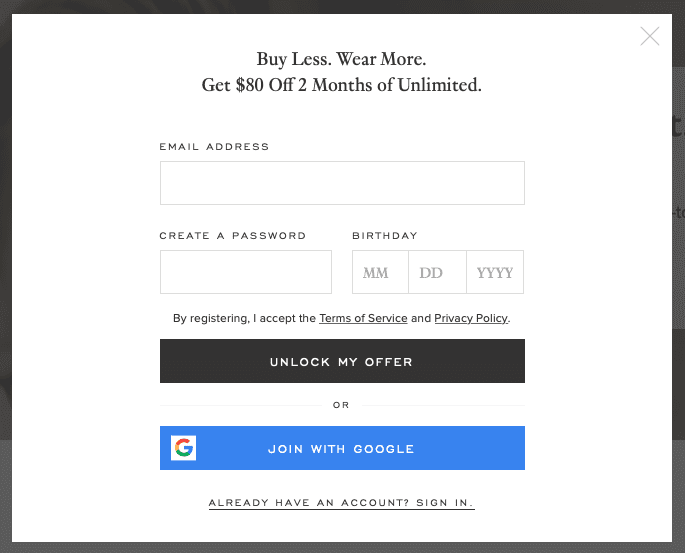This screenshot has height=553, width=685.
Task: Open the Terms of Service link
Action: pyautogui.click(x=363, y=319)
